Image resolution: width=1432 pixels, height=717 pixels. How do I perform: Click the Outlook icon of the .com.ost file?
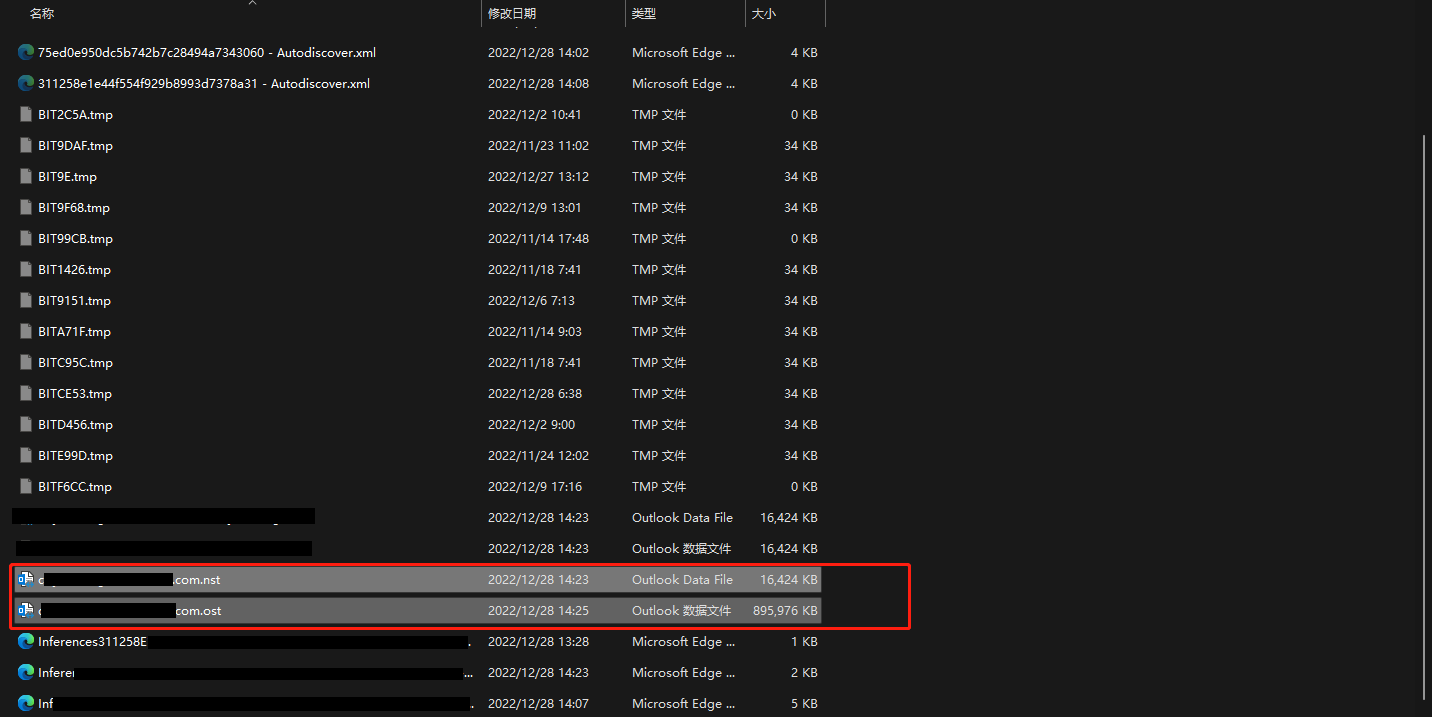pos(26,610)
